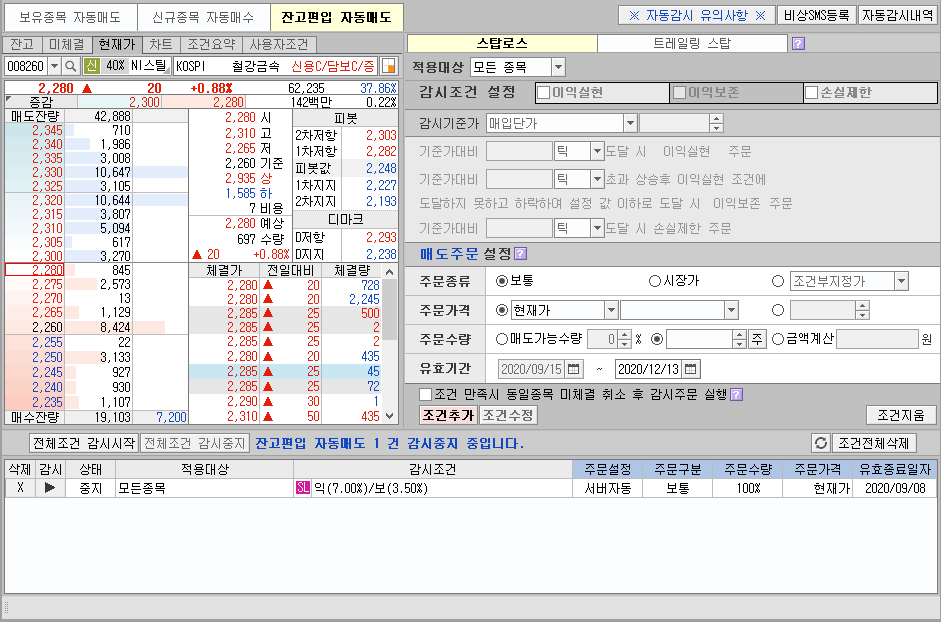The height and width of the screenshot is (622, 941).
Task: Click the play icon in the monitoring row
Action: 49,488
